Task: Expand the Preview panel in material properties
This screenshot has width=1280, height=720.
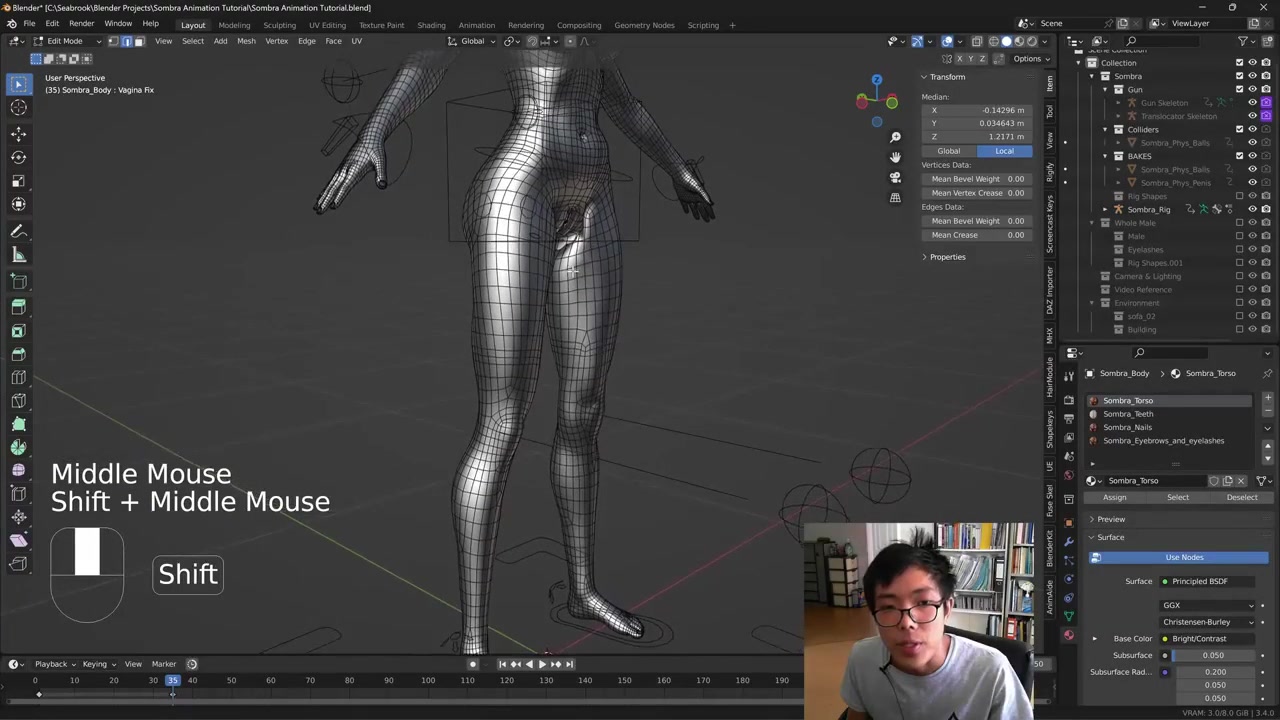Action: pyautogui.click(x=1110, y=519)
